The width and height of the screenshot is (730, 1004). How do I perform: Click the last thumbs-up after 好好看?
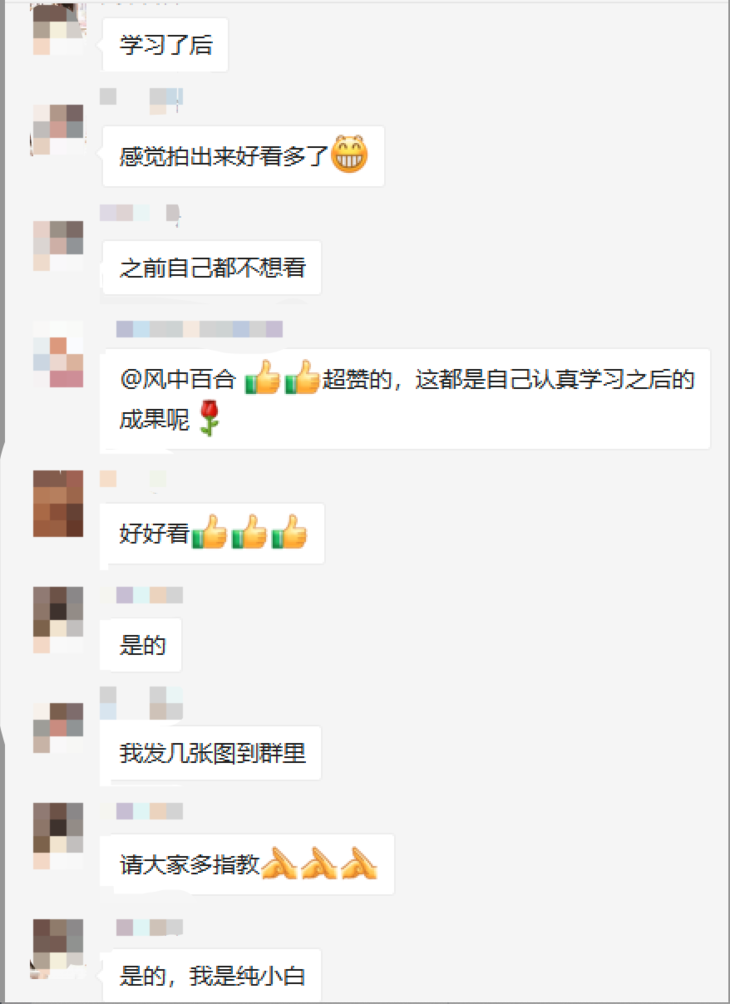[x=289, y=532]
